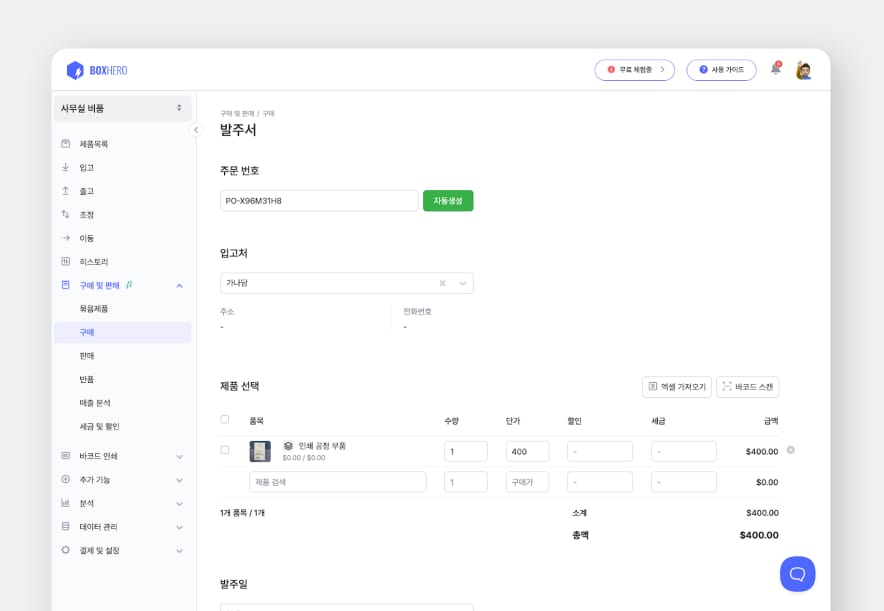
Task: Click the 바코드 스캔 button
Action: tap(747, 387)
